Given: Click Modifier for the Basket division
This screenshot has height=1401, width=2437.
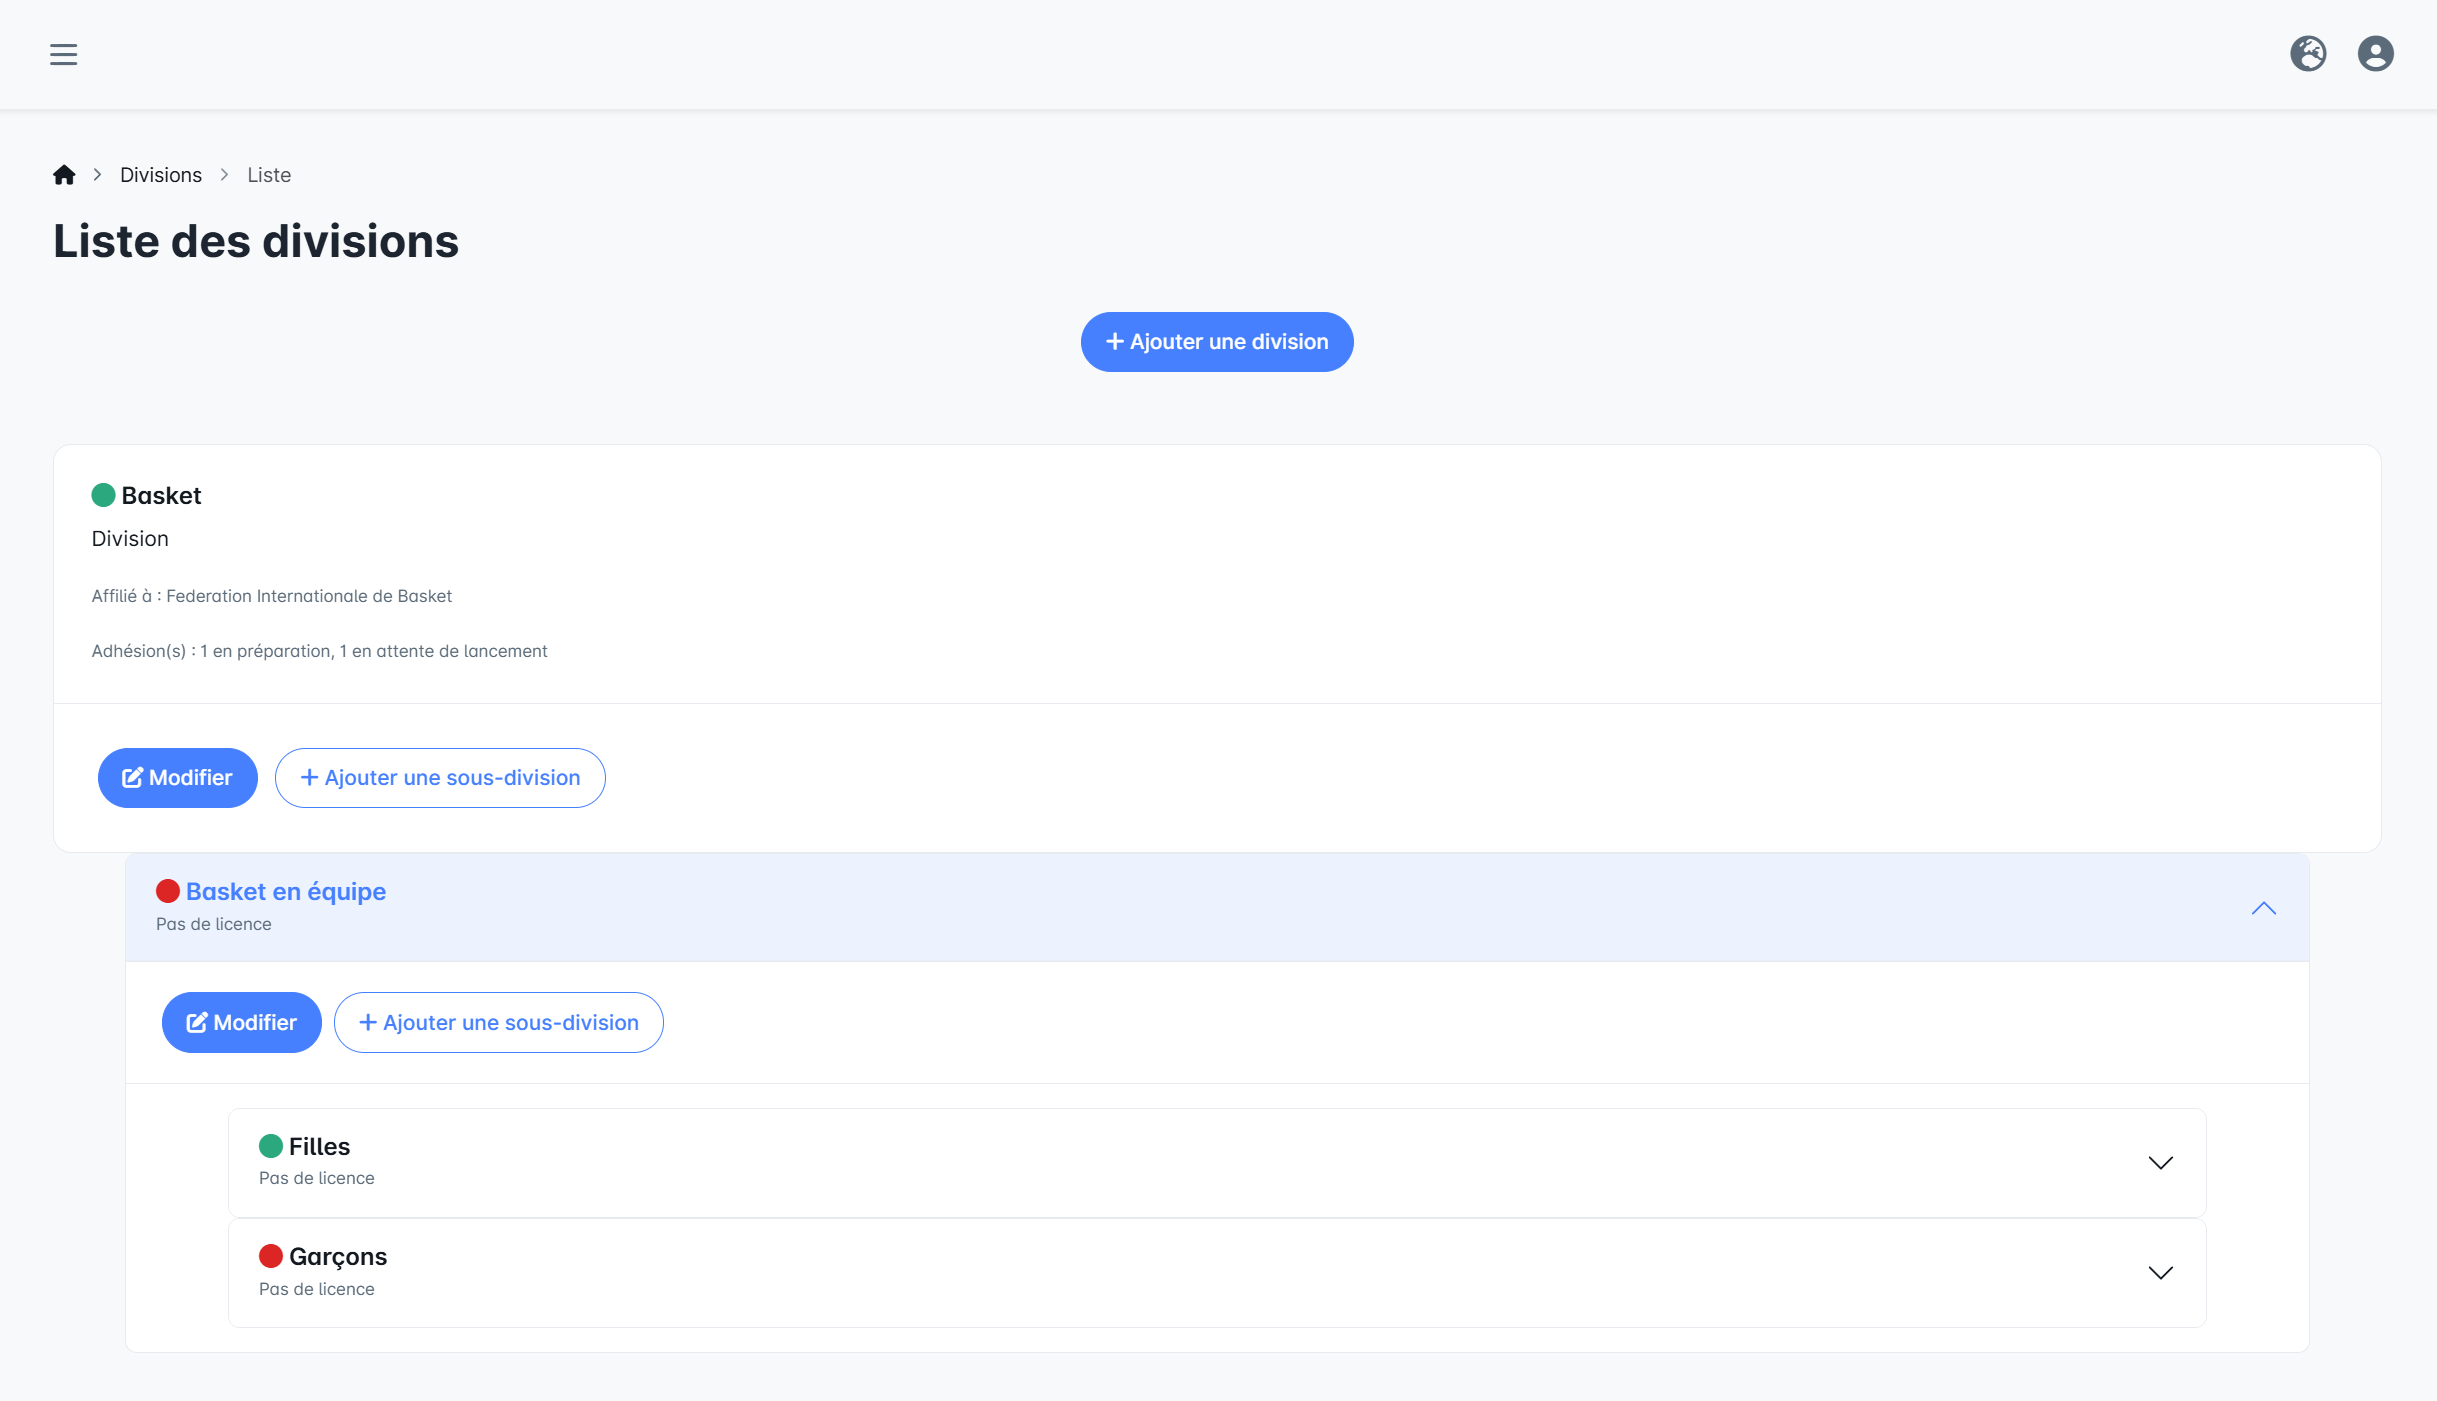Looking at the screenshot, I should [x=177, y=778].
